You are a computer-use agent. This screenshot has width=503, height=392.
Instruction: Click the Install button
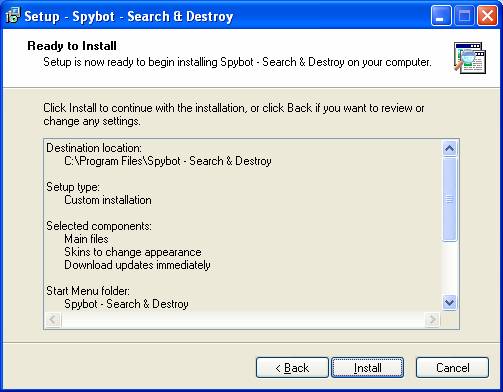point(367,368)
